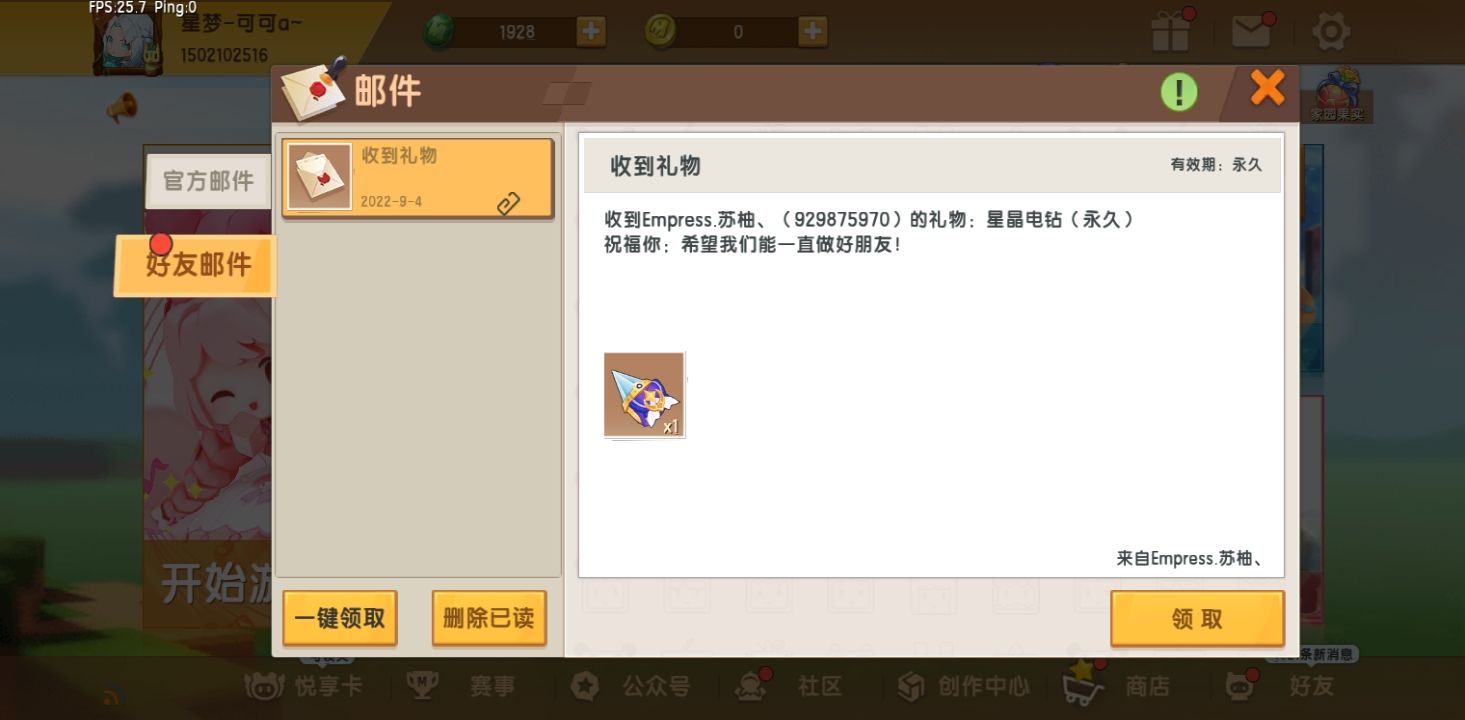
Task: Close the mail dialog with orange X
Action: [x=1267, y=89]
